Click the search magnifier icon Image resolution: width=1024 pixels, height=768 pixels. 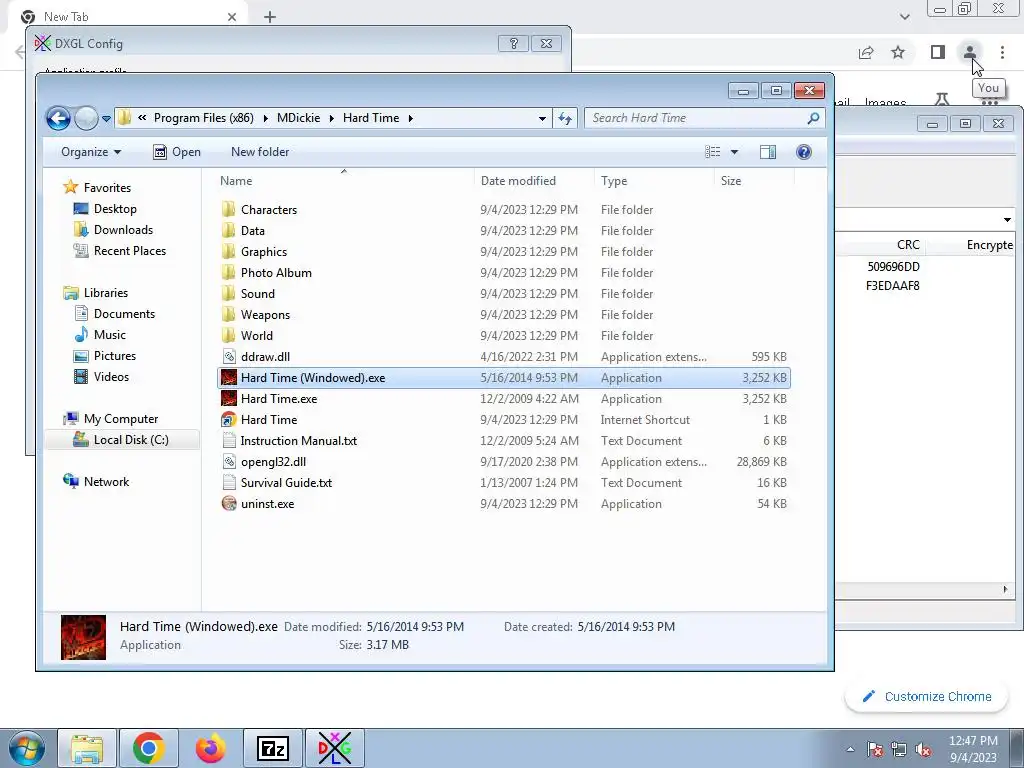(x=813, y=118)
